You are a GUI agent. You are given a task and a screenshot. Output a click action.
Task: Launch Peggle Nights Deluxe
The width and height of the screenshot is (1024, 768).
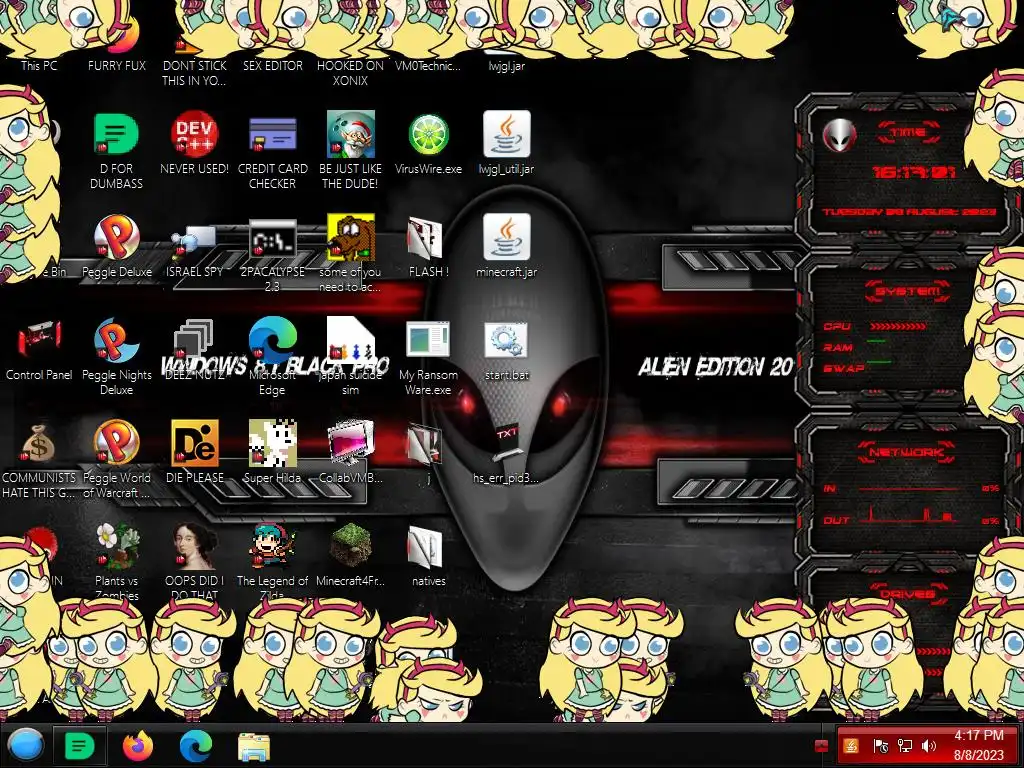116,340
